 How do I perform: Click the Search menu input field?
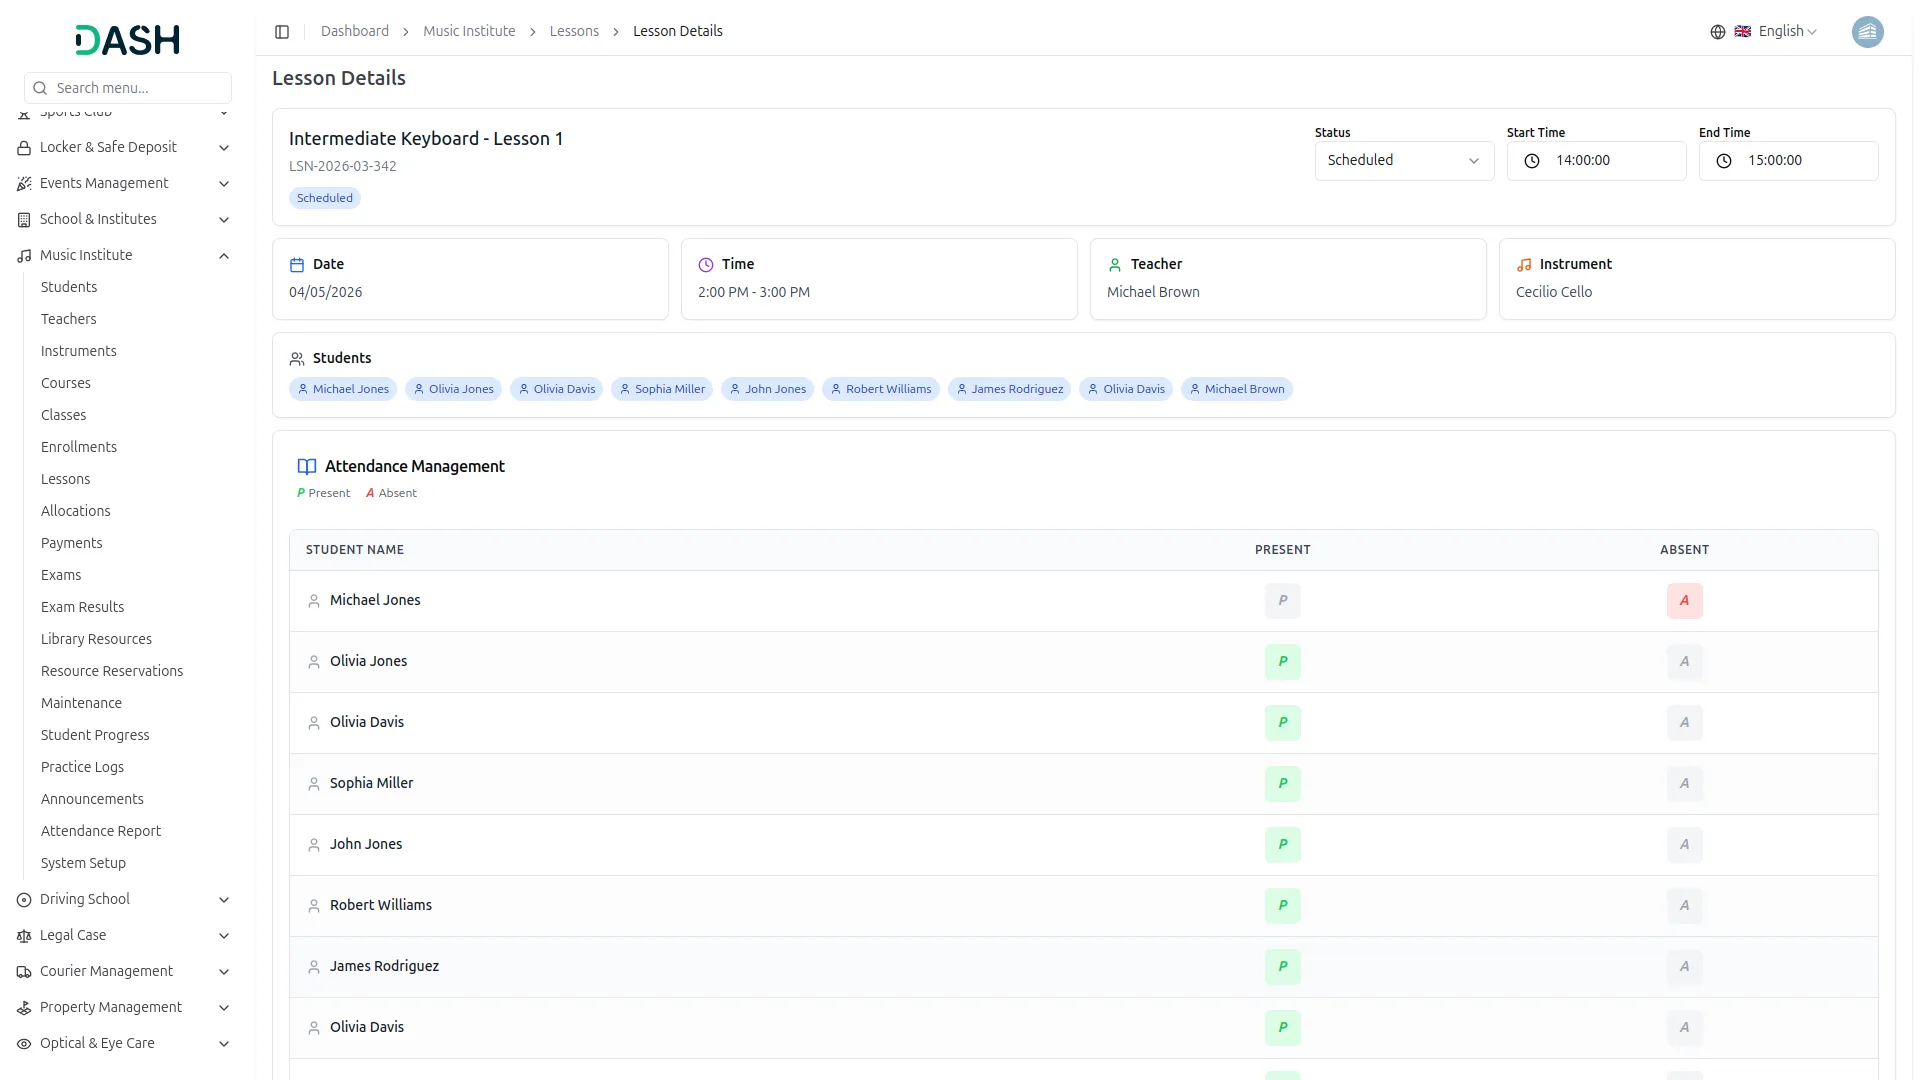(128, 88)
